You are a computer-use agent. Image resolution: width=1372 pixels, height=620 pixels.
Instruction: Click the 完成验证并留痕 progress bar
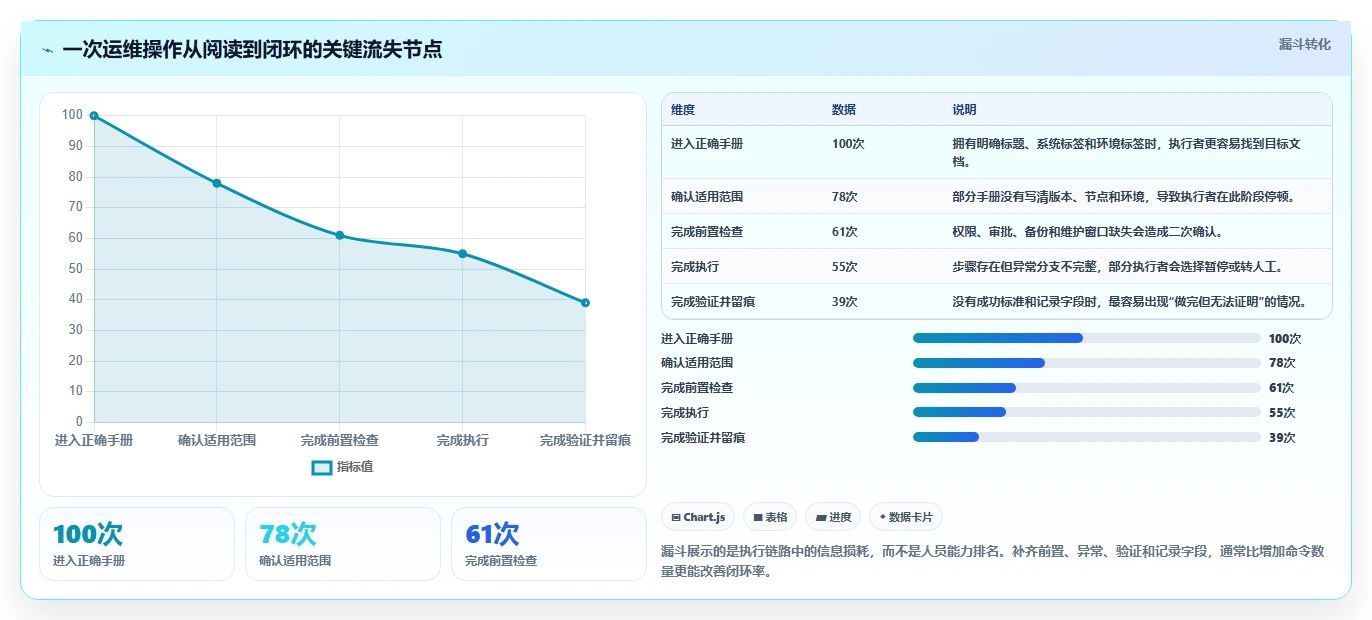(1087, 437)
